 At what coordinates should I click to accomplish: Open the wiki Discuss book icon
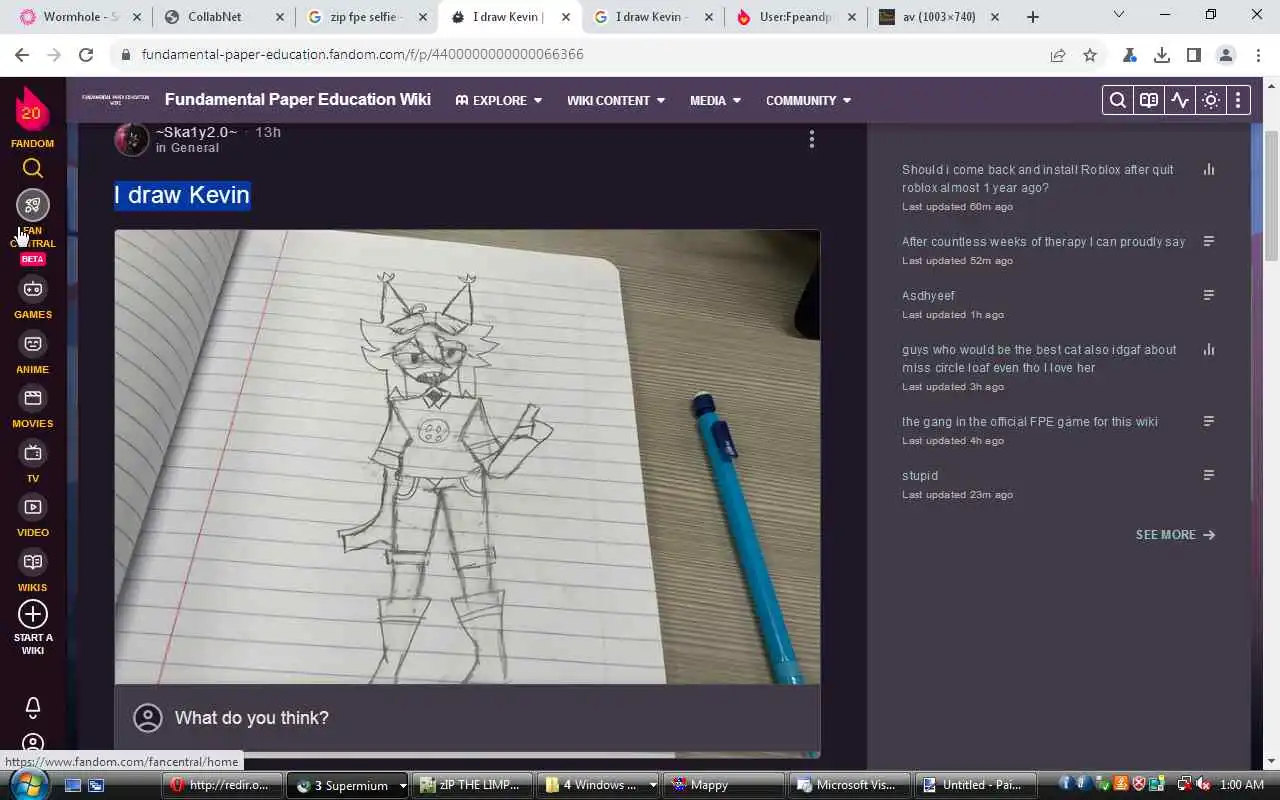[1149, 100]
